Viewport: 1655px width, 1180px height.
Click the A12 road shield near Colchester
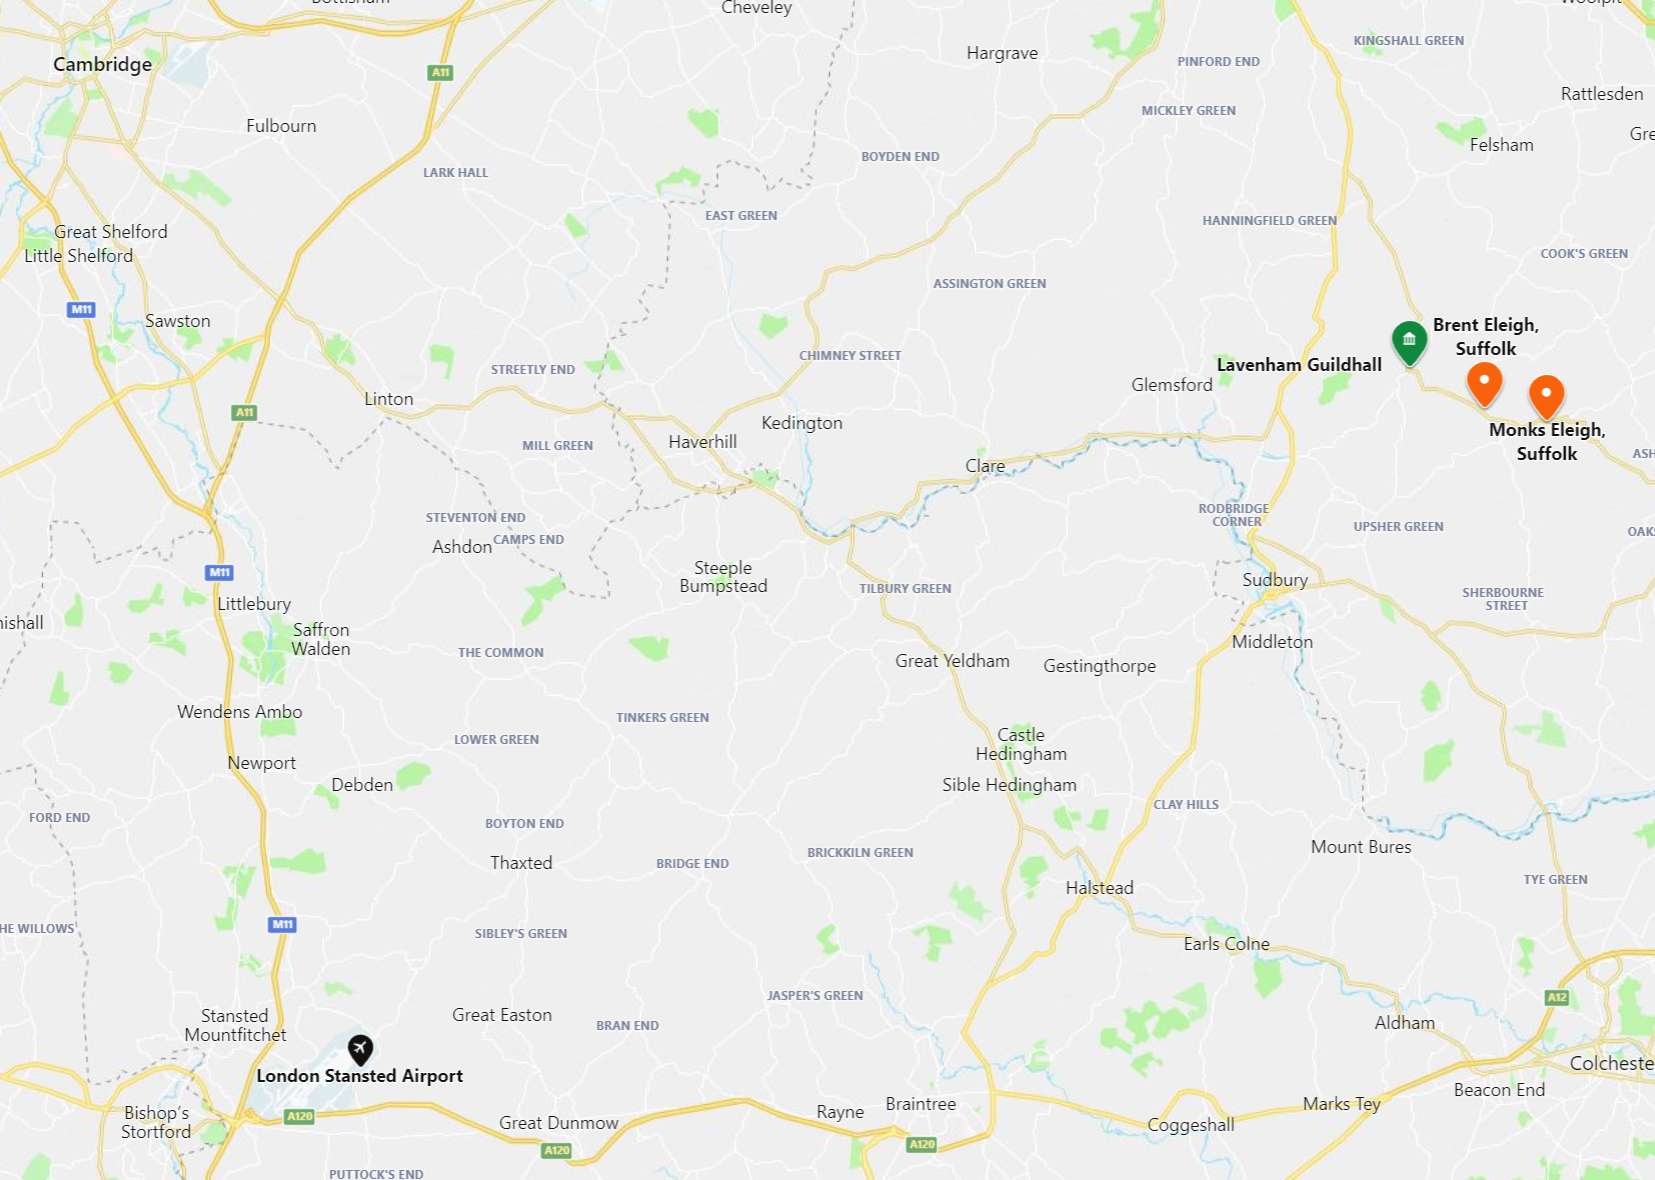tap(1557, 997)
